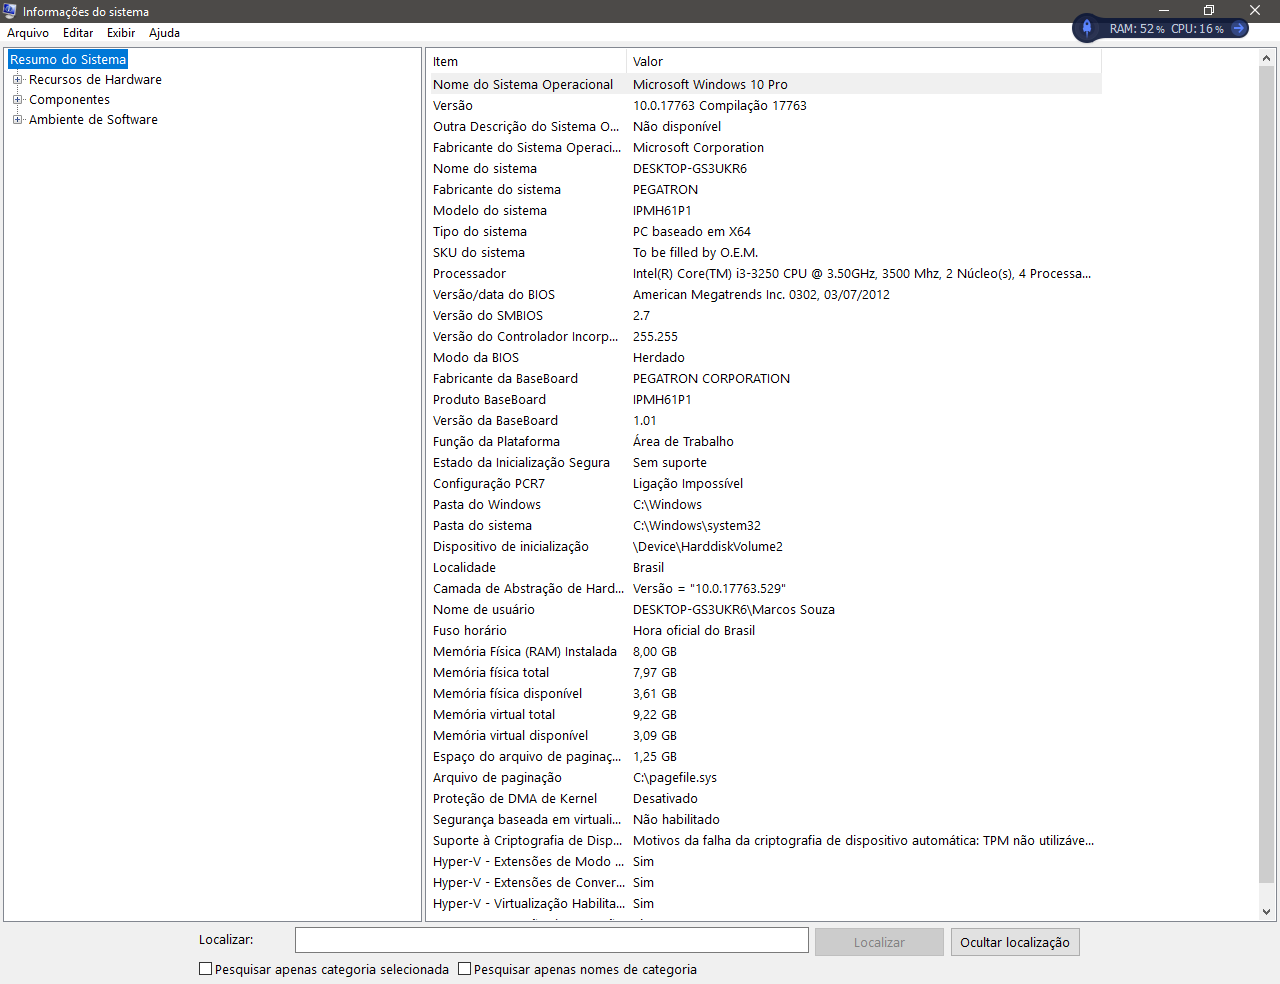This screenshot has width=1280, height=984.
Task: Select Memória Física (RAM) Instalada row
Action: (765, 651)
